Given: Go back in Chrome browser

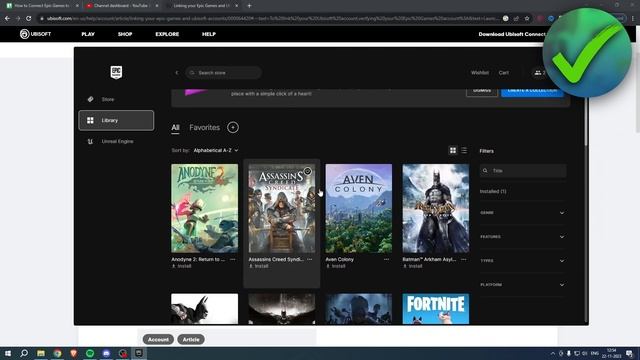Looking at the screenshot, I should [x=7, y=18].
